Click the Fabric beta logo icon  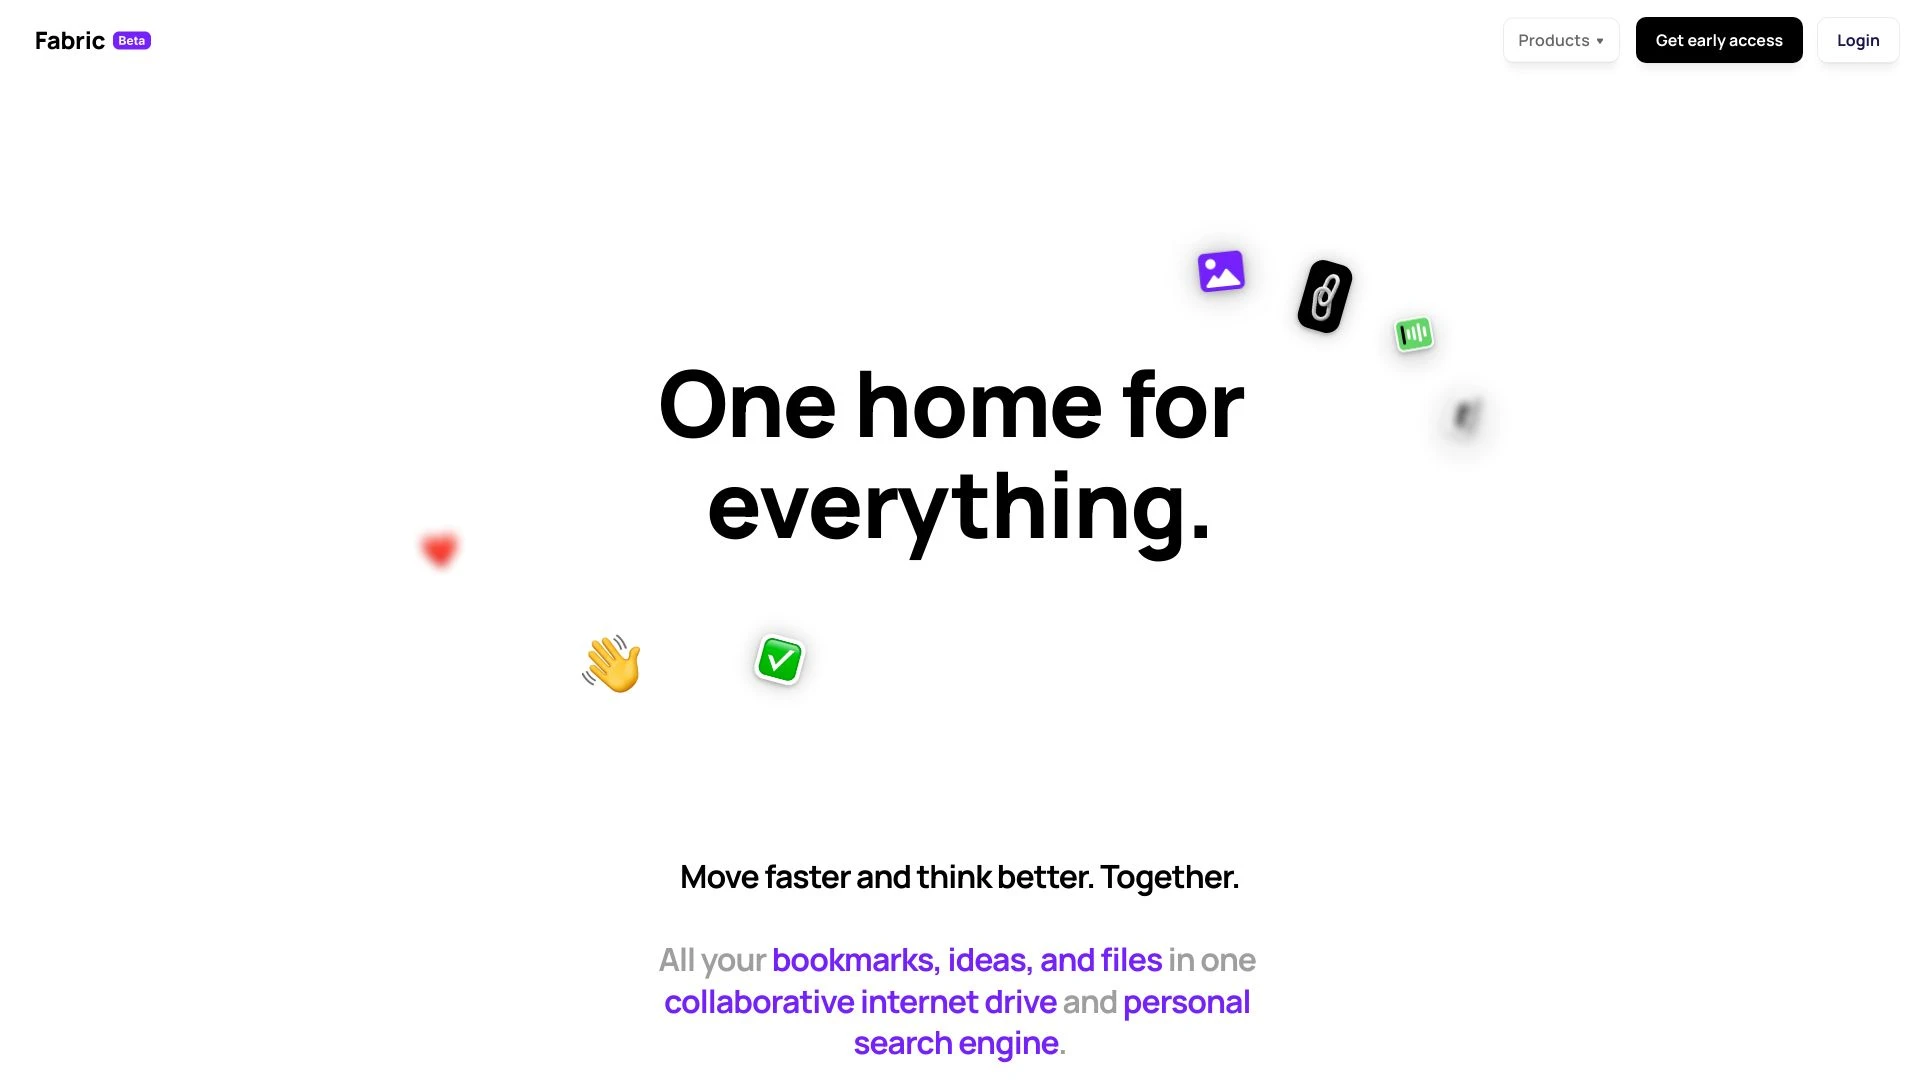click(92, 40)
